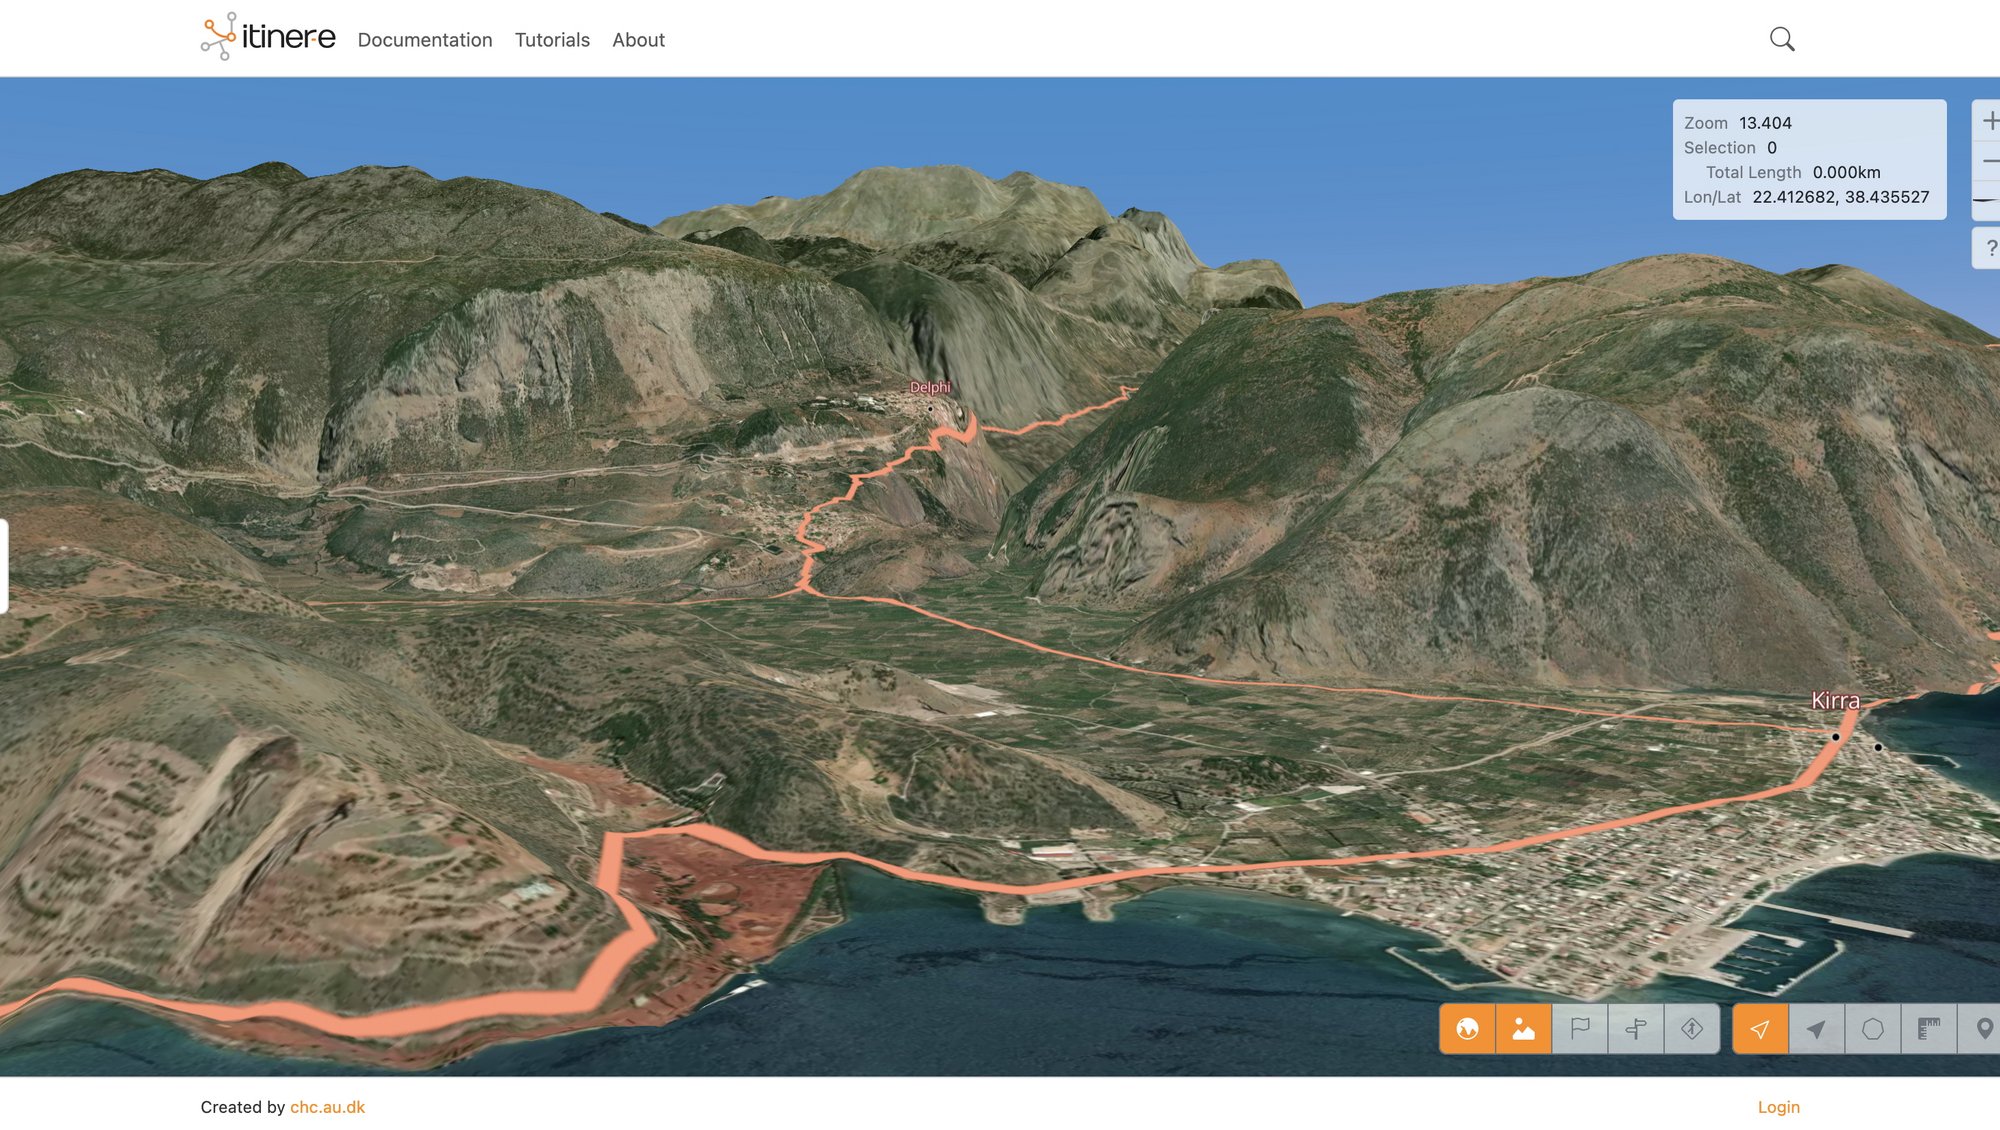Go to the About page
The image size is (2000, 1130).
(638, 40)
